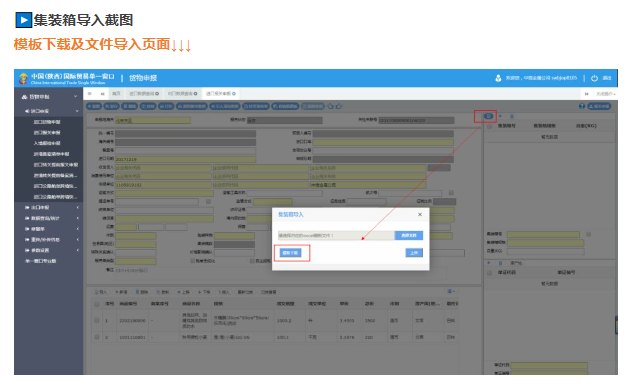Click goods code 2202190090 in row 1
This screenshot has height=385, width=632.
pyautogui.click(x=132, y=321)
